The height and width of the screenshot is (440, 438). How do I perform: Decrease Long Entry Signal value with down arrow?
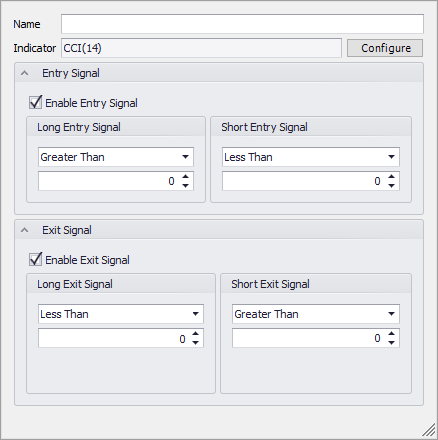(186, 186)
